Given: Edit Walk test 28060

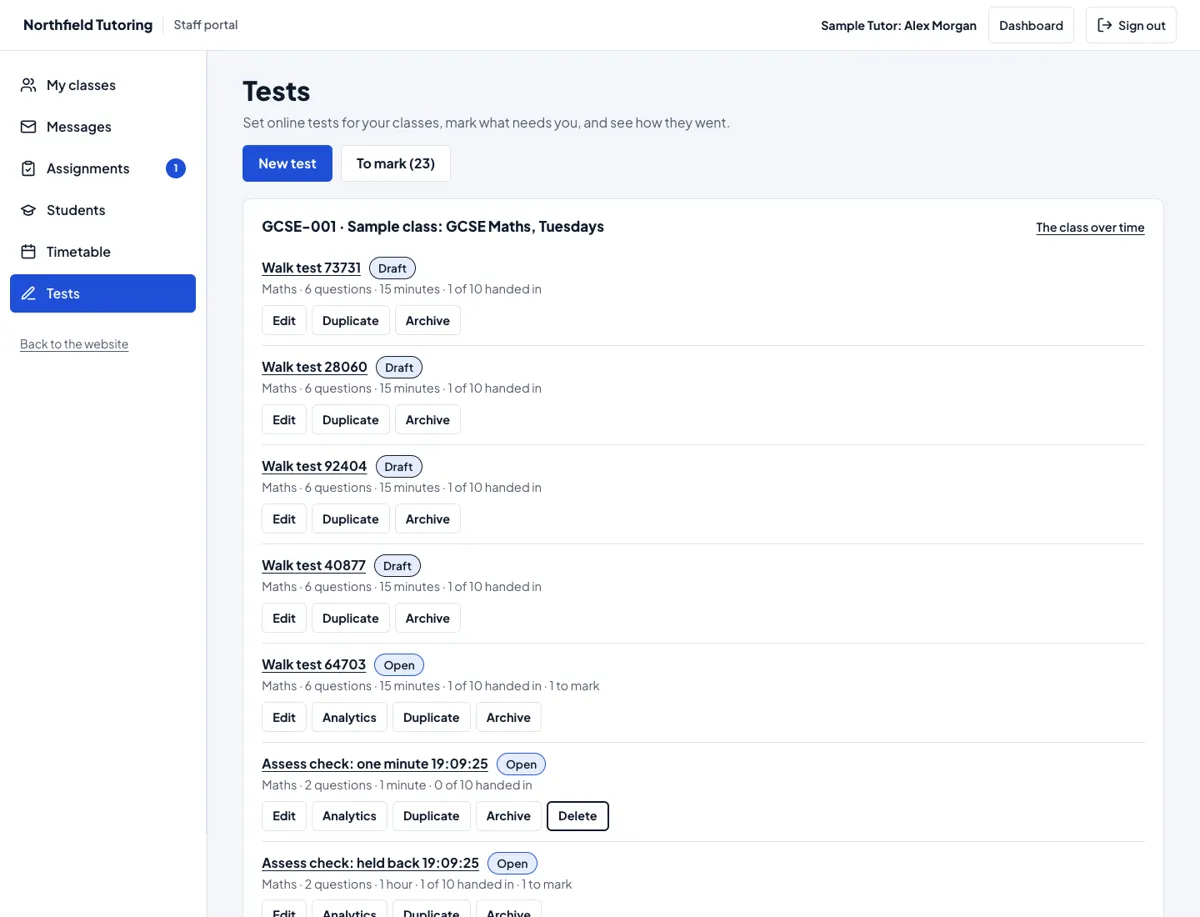Looking at the screenshot, I should pyautogui.click(x=284, y=420).
